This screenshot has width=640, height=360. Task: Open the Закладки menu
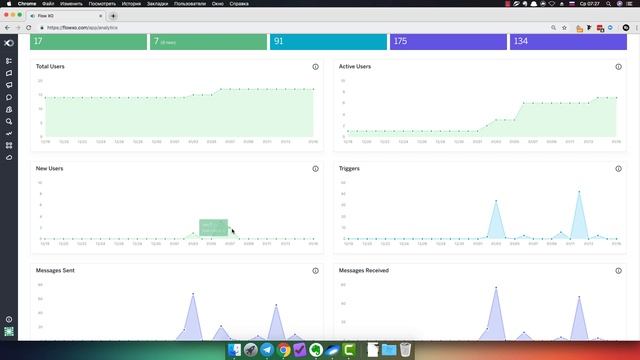pos(157,4)
